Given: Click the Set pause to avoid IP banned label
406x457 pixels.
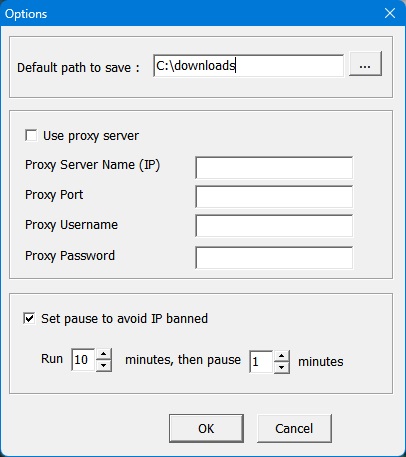Looking at the screenshot, I should pyautogui.click(x=124, y=319).
